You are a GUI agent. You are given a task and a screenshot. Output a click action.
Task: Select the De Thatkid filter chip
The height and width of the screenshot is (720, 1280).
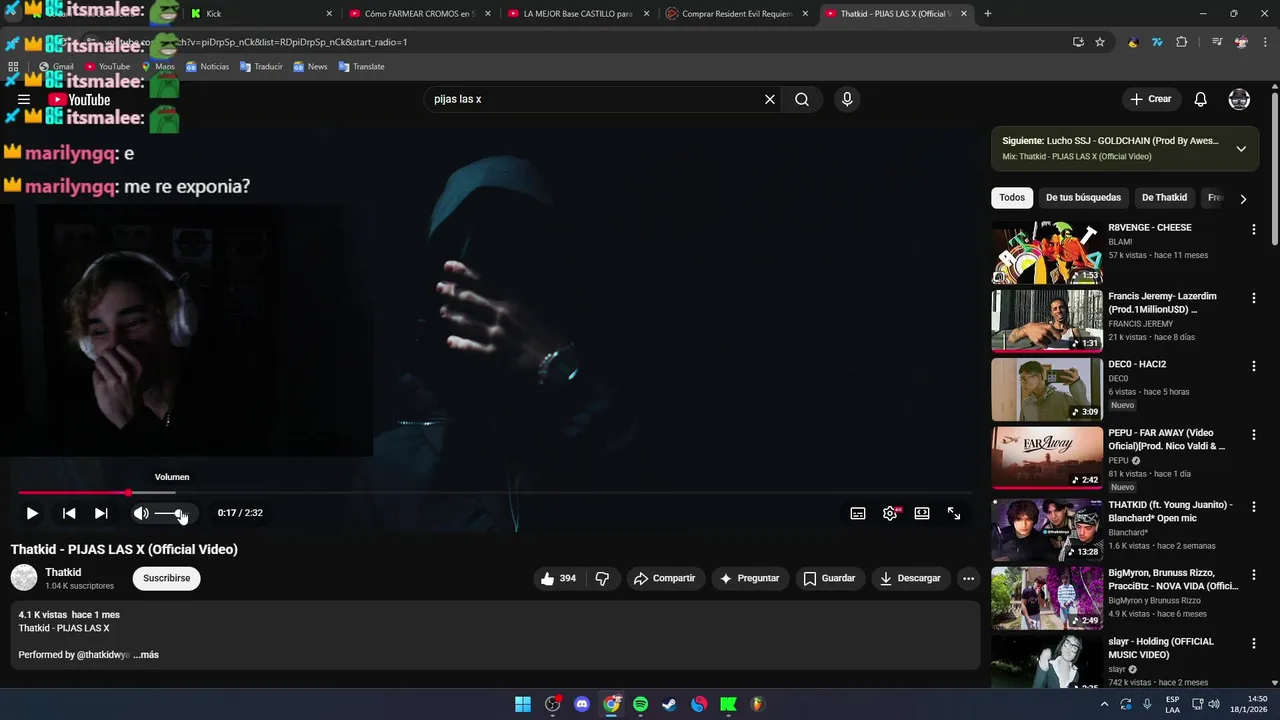[x=1164, y=198]
